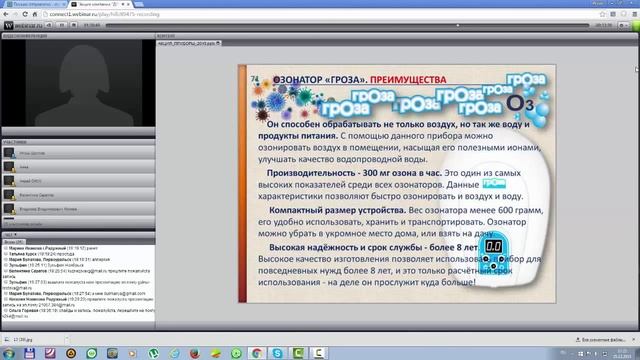This screenshot has width=640, height=360.
Task: Click the kuznezovag@mail.ru chat message from Валентина Саратов
Action: click(x=78, y=273)
